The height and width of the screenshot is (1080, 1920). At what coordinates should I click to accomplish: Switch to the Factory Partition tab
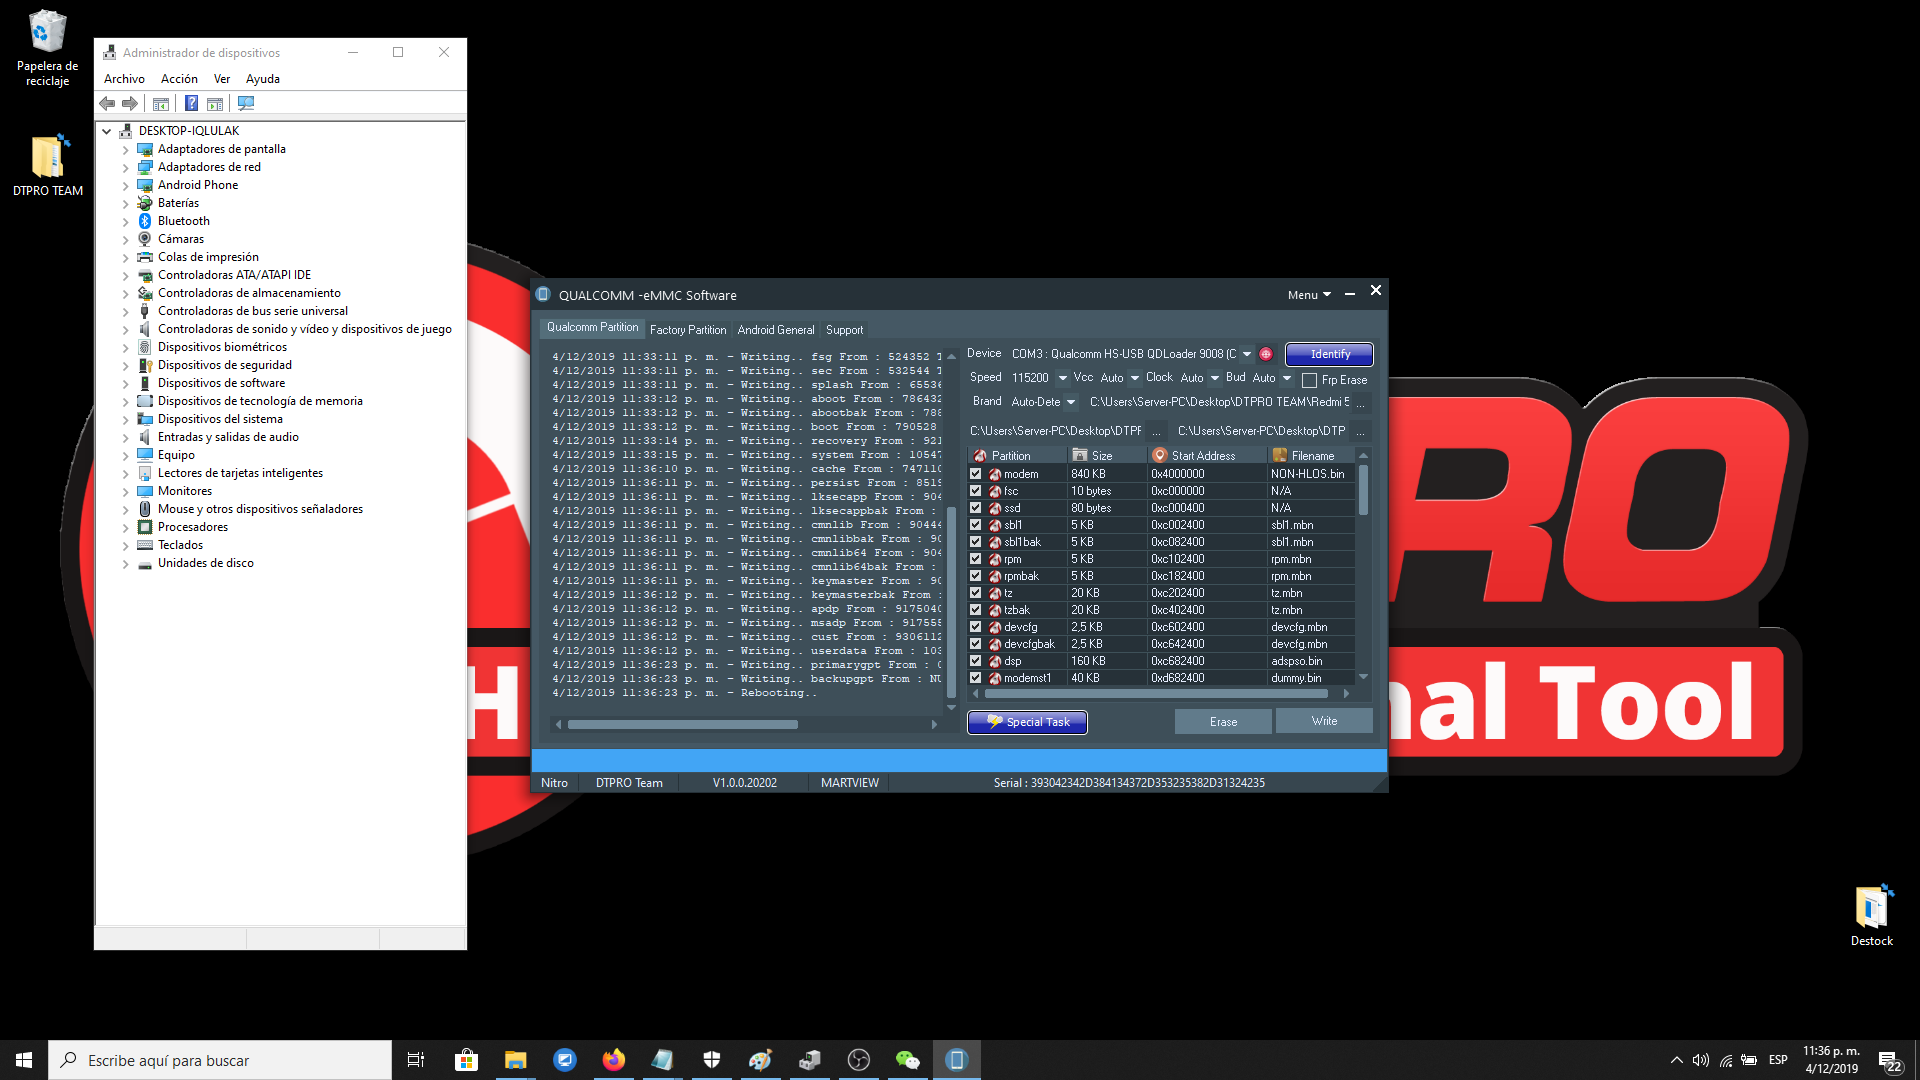coord(688,330)
